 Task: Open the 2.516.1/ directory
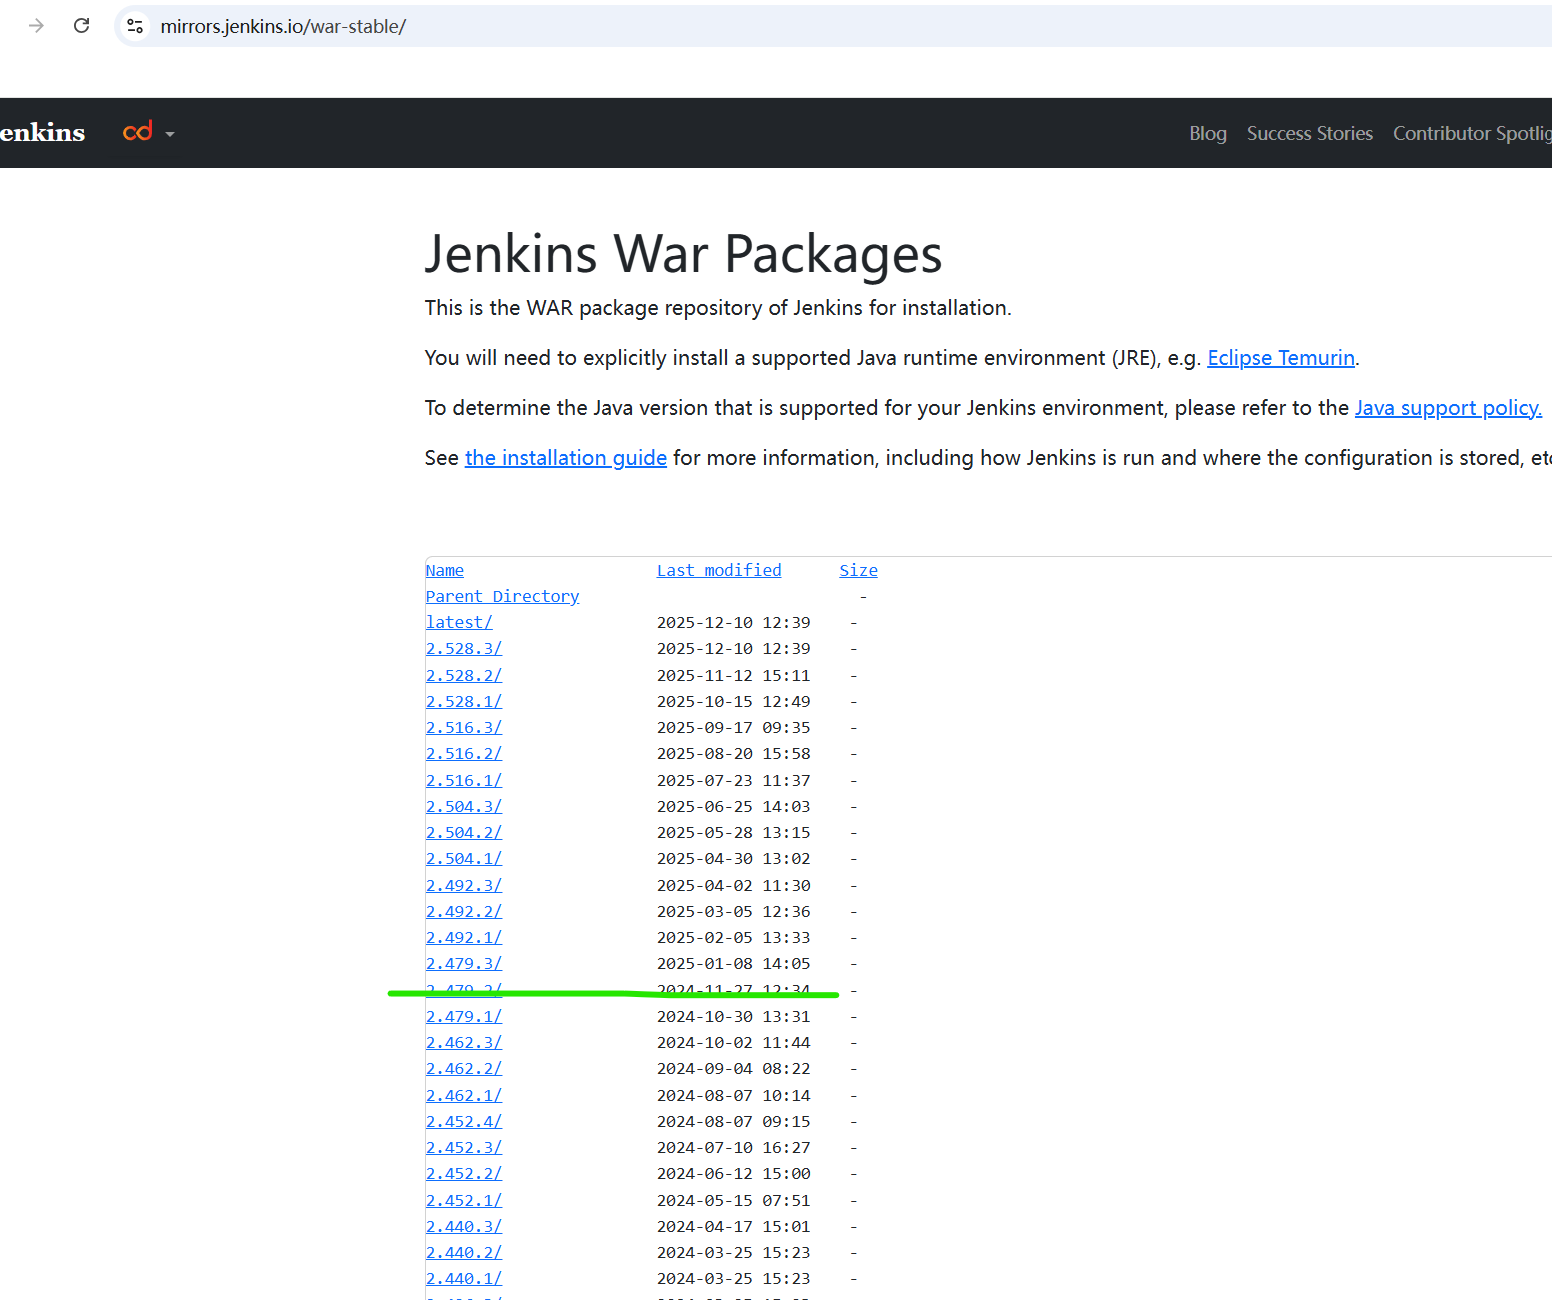[x=464, y=780]
